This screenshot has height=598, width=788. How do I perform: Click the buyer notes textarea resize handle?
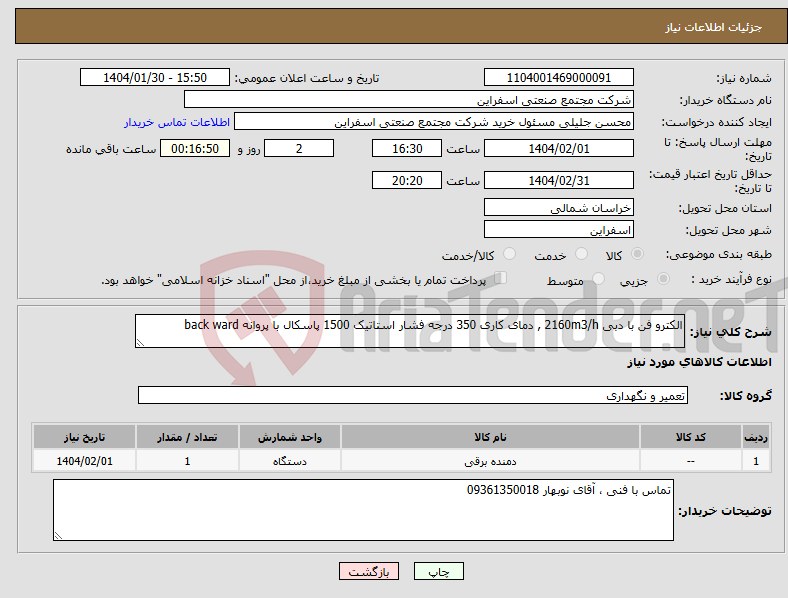pyautogui.click(x=58, y=536)
